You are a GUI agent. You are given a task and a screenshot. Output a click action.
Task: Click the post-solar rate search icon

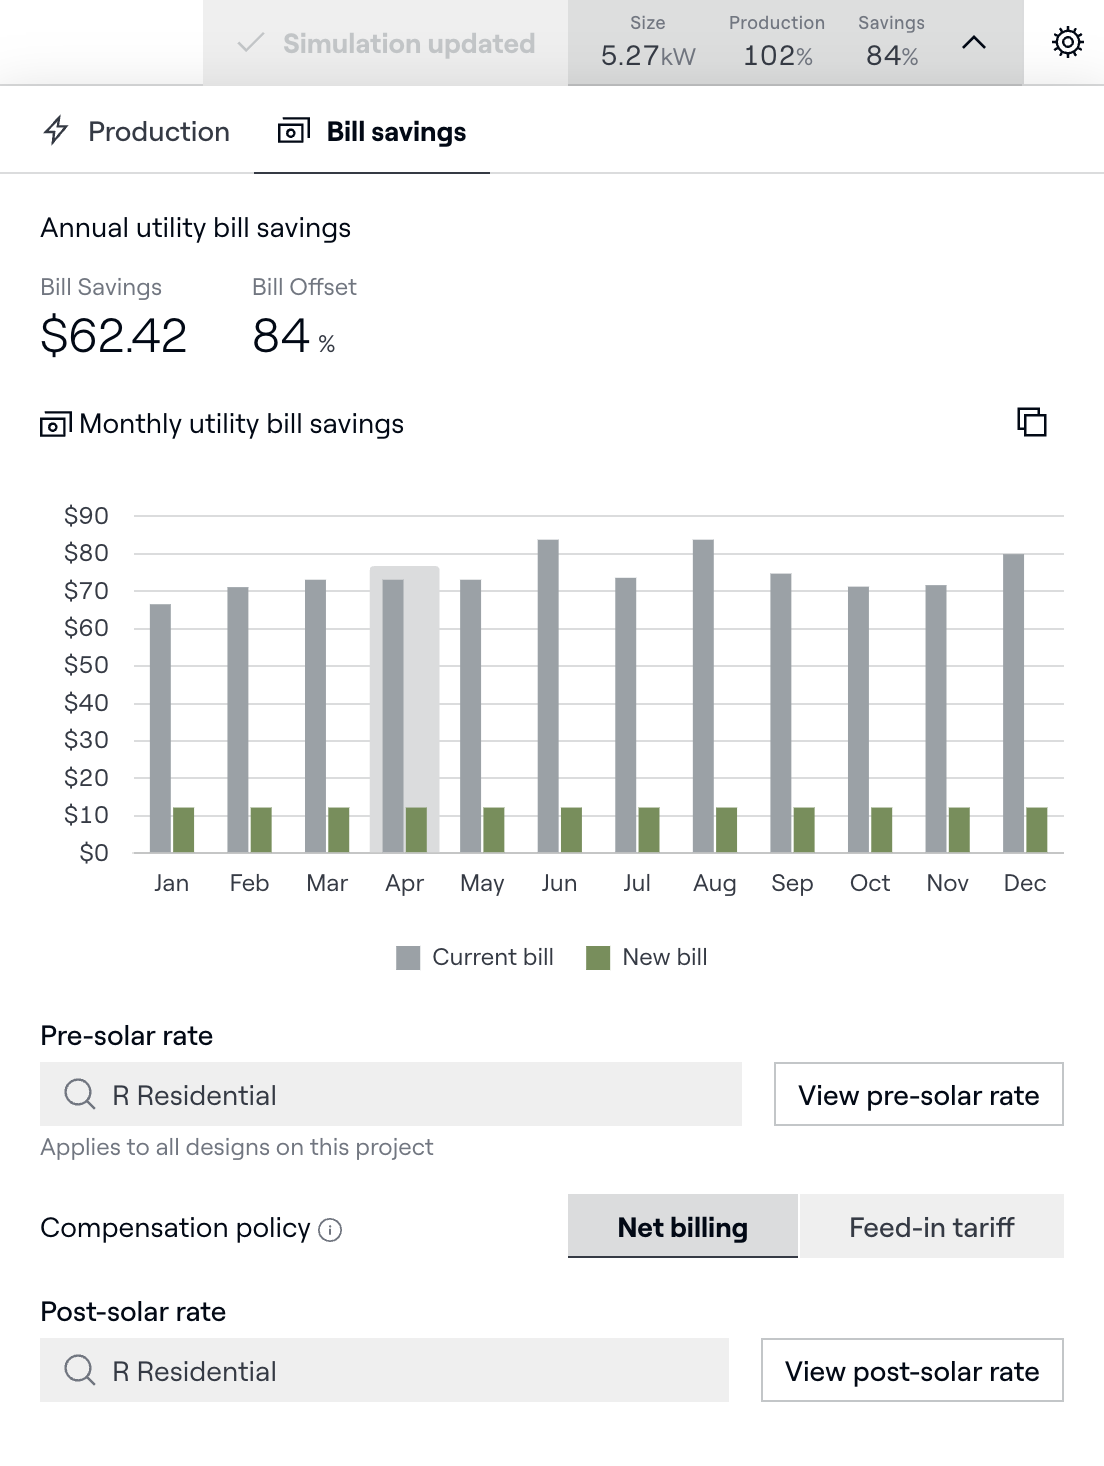(79, 1370)
